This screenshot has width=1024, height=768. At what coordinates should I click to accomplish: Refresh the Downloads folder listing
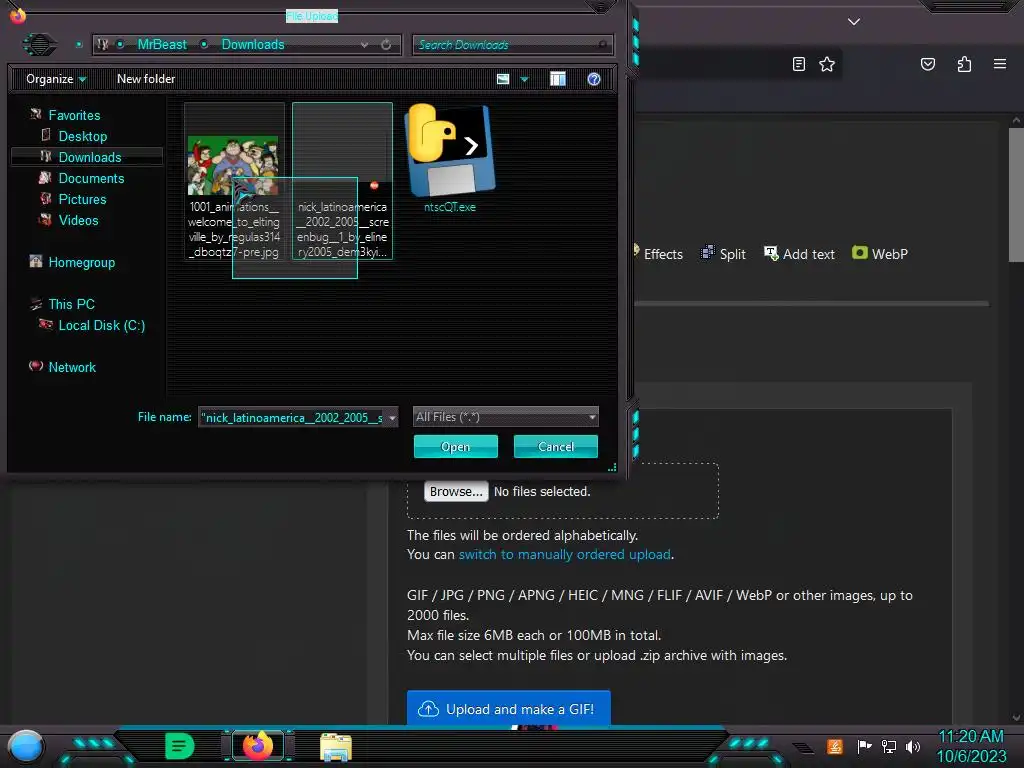click(386, 44)
